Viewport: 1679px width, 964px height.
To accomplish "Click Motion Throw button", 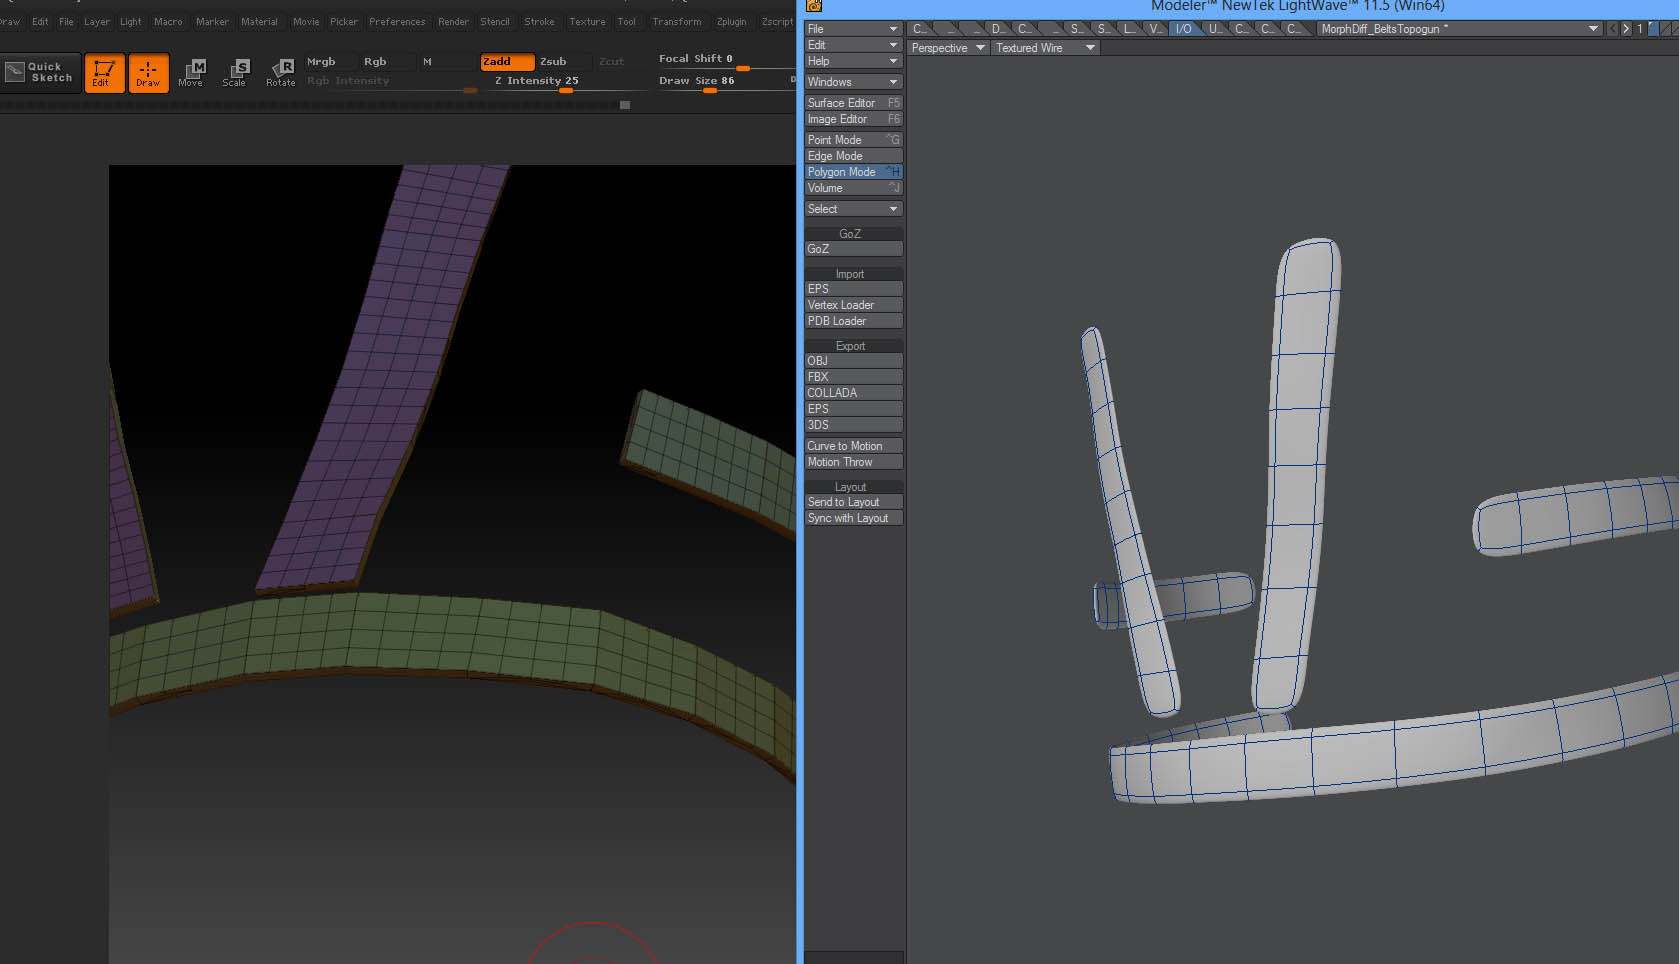I will [853, 462].
